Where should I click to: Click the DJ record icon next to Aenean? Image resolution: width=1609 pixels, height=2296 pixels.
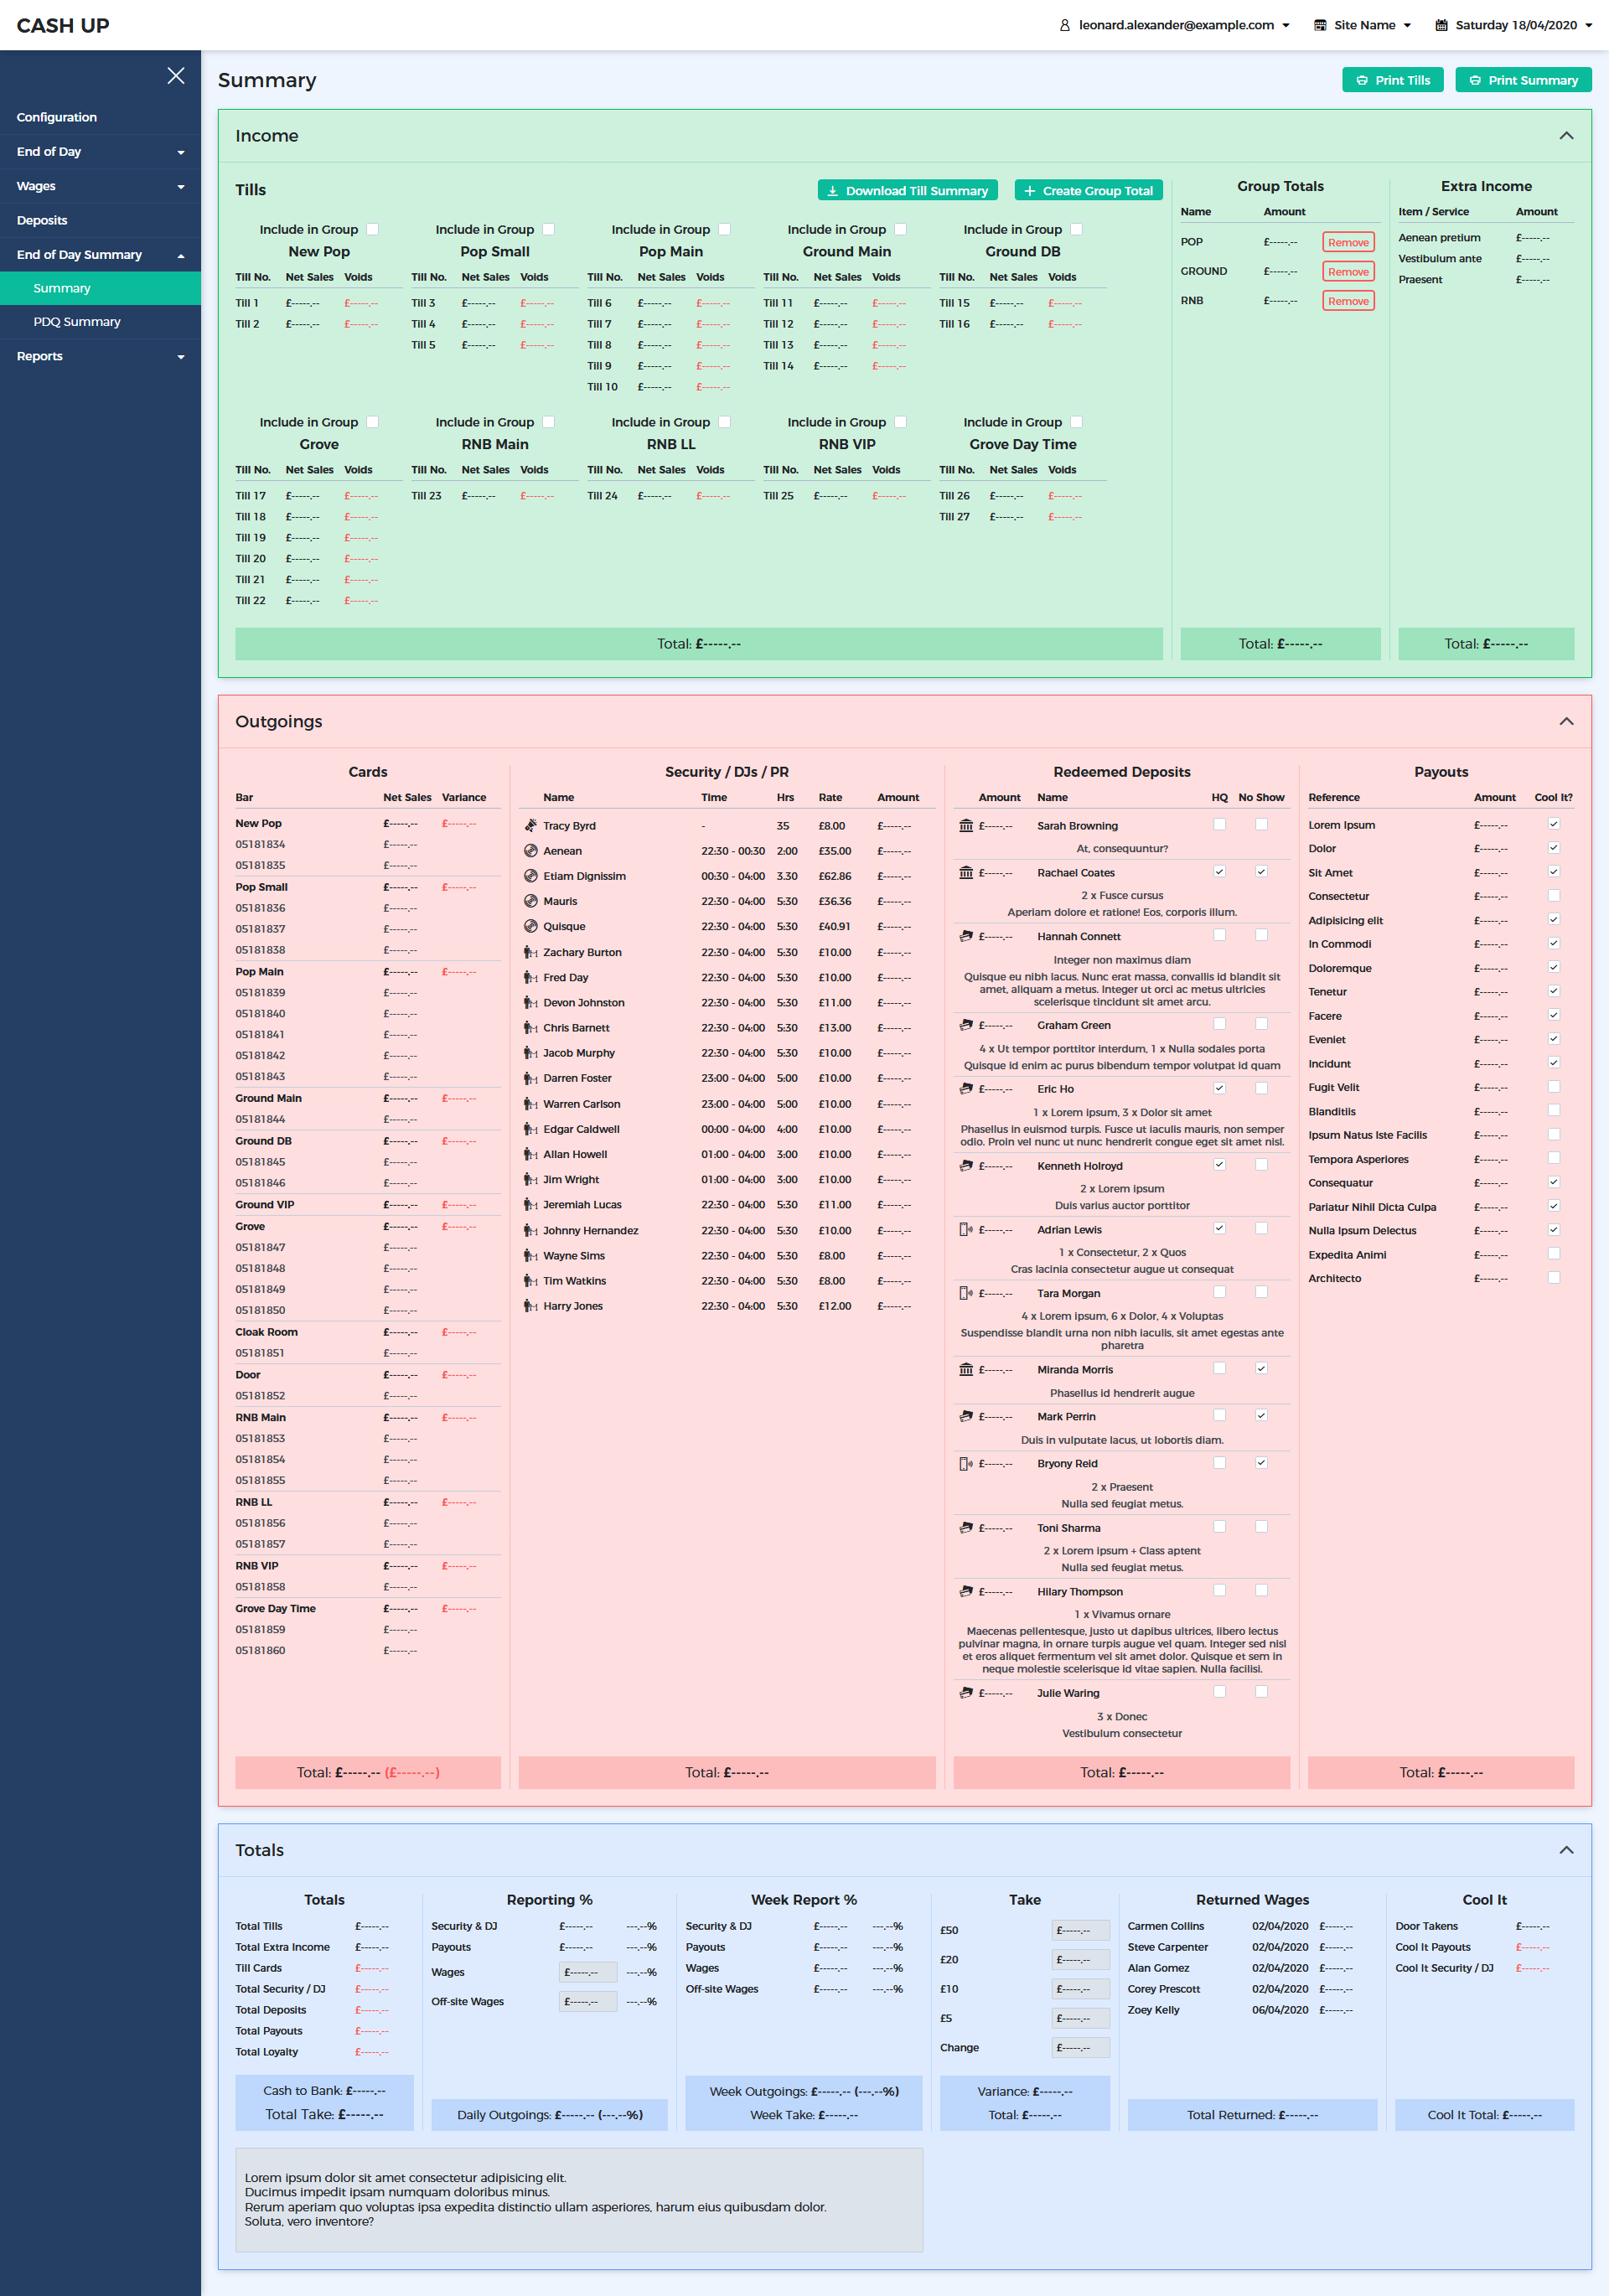[x=530, y=850]
